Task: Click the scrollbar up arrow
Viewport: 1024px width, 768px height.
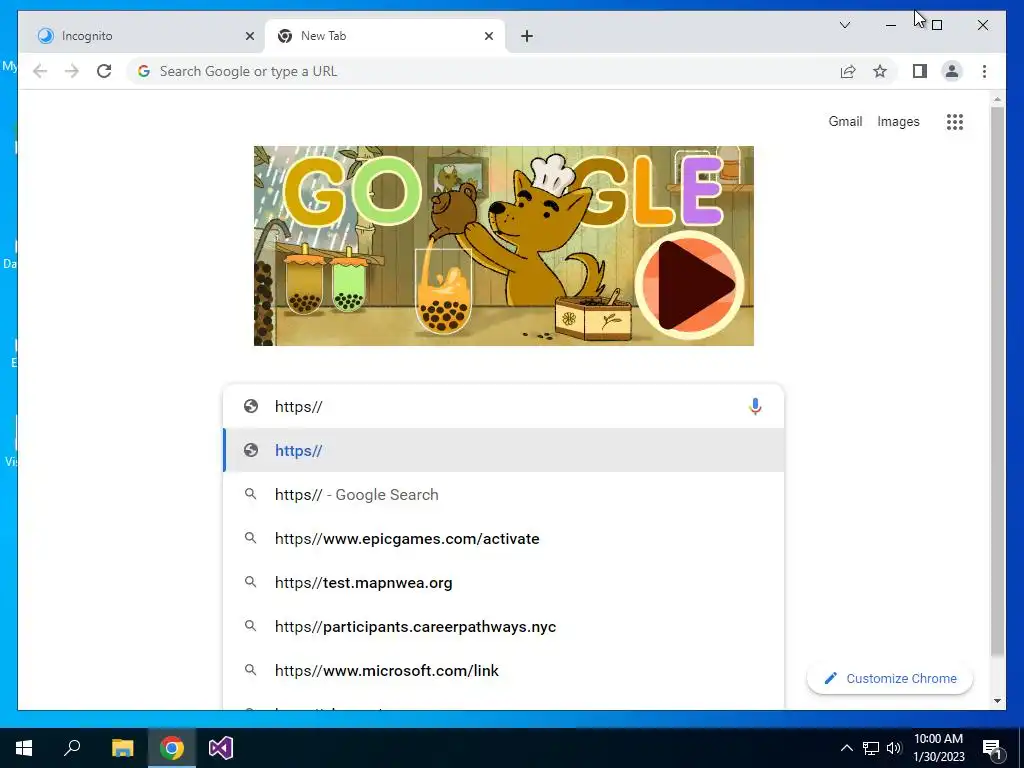Action: 997,100
